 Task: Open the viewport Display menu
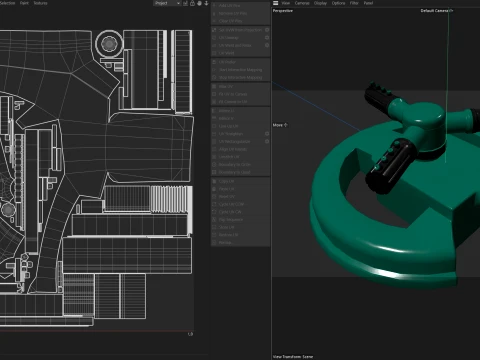tap(320, 3)
